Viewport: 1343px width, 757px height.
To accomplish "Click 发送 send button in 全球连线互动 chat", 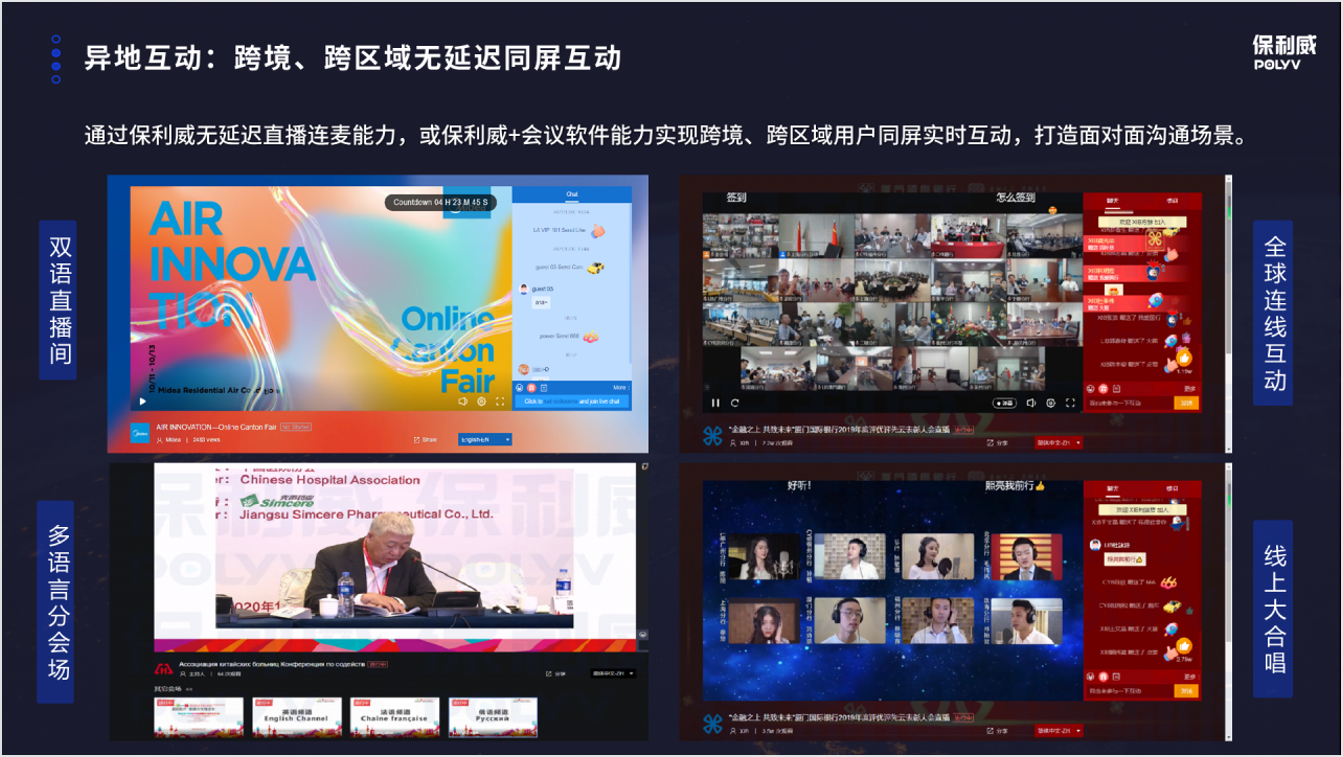I will pyautogui.click(x=1186, y=403).
